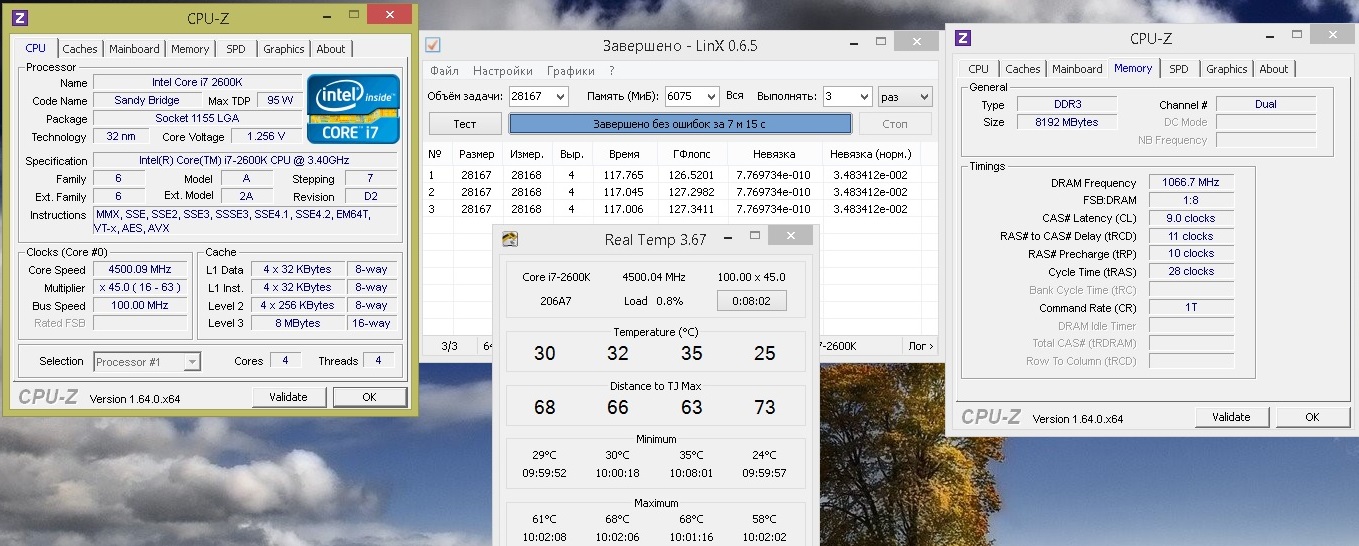Click the LinX completed progress bar
Viewport: 1359px width, 546px height.
click(x=680, y=124)
